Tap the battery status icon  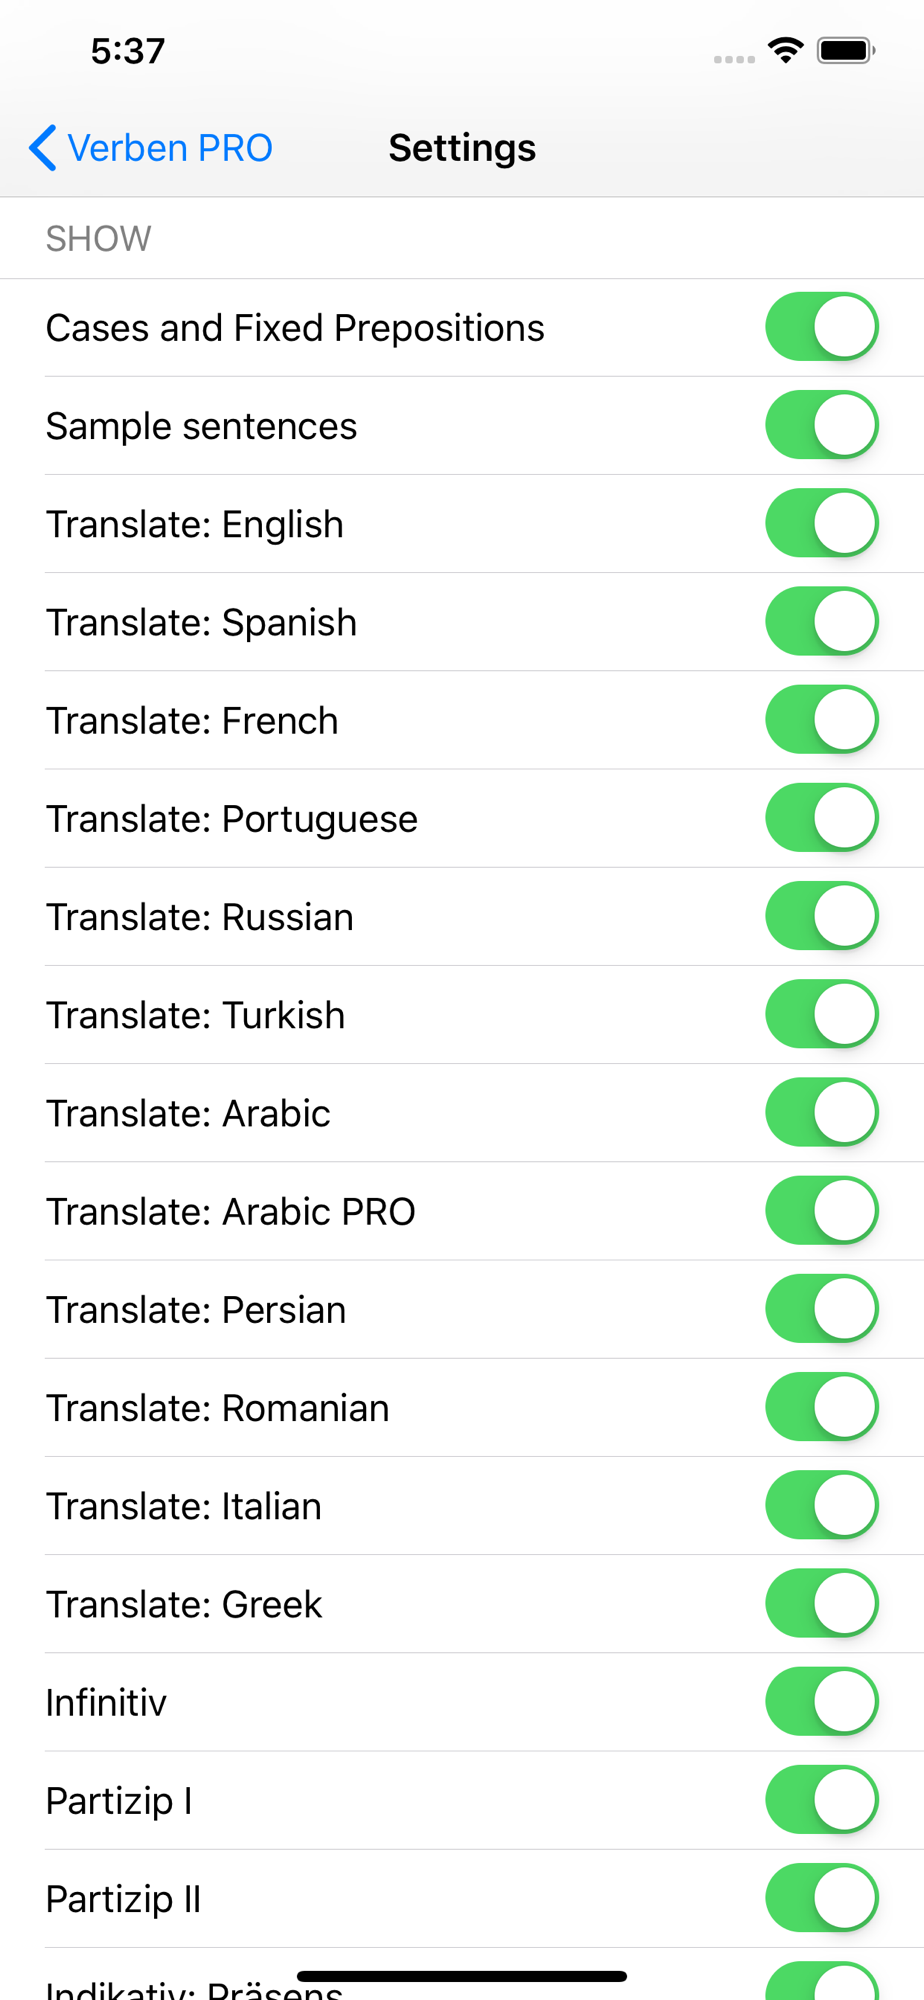click(845, 50)
